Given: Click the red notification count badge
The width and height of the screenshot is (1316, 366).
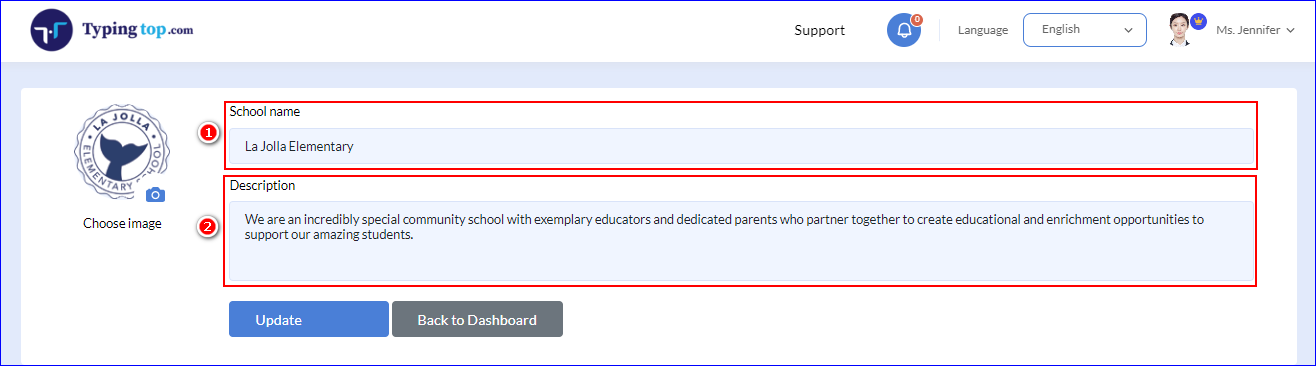Looking at the screenshot, I should [x=916, y=19].
